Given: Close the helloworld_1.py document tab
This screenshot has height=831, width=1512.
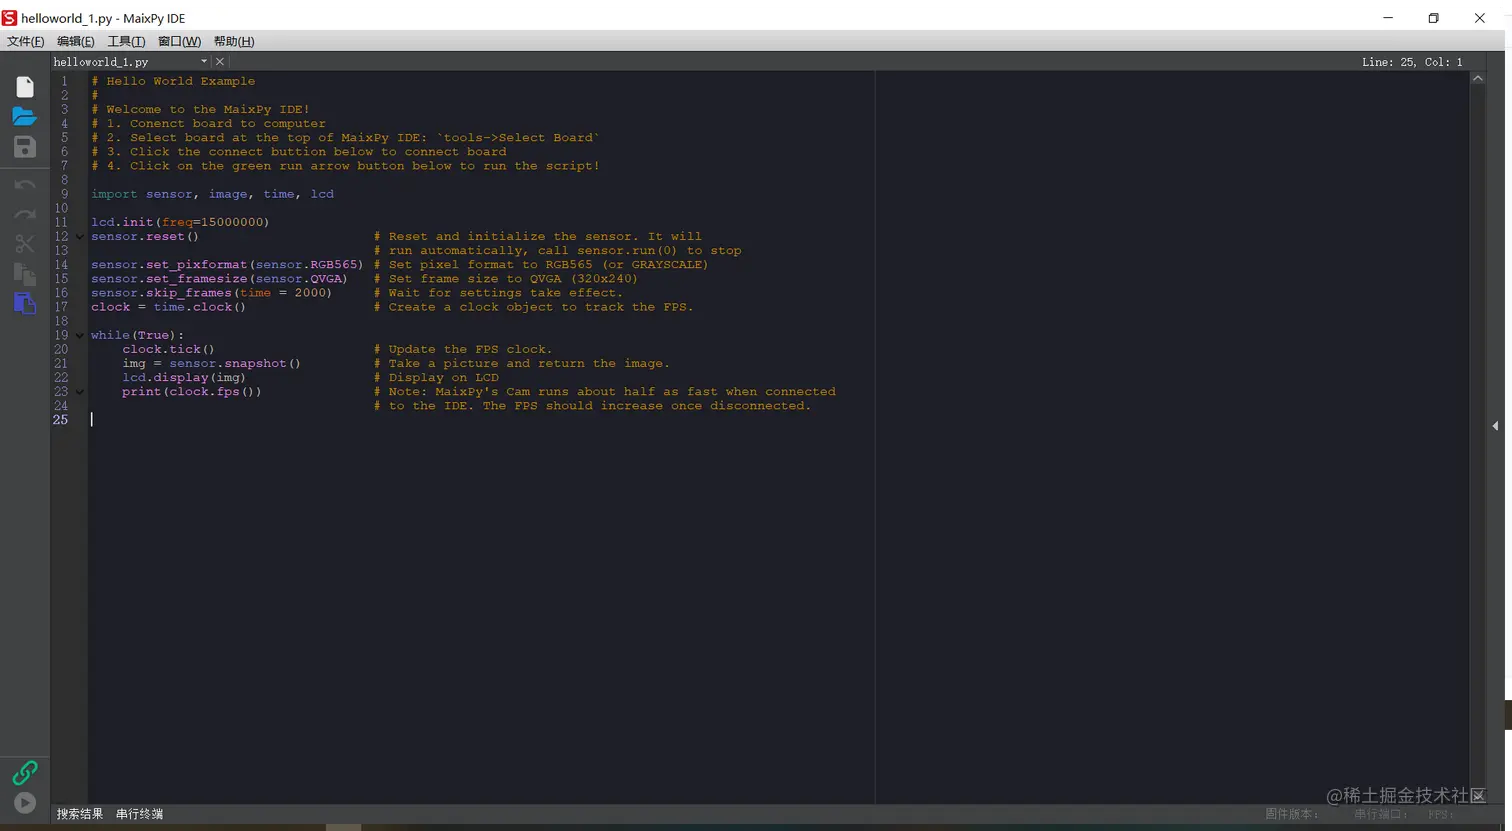Looking at the screenshot, I should (220, 62).
